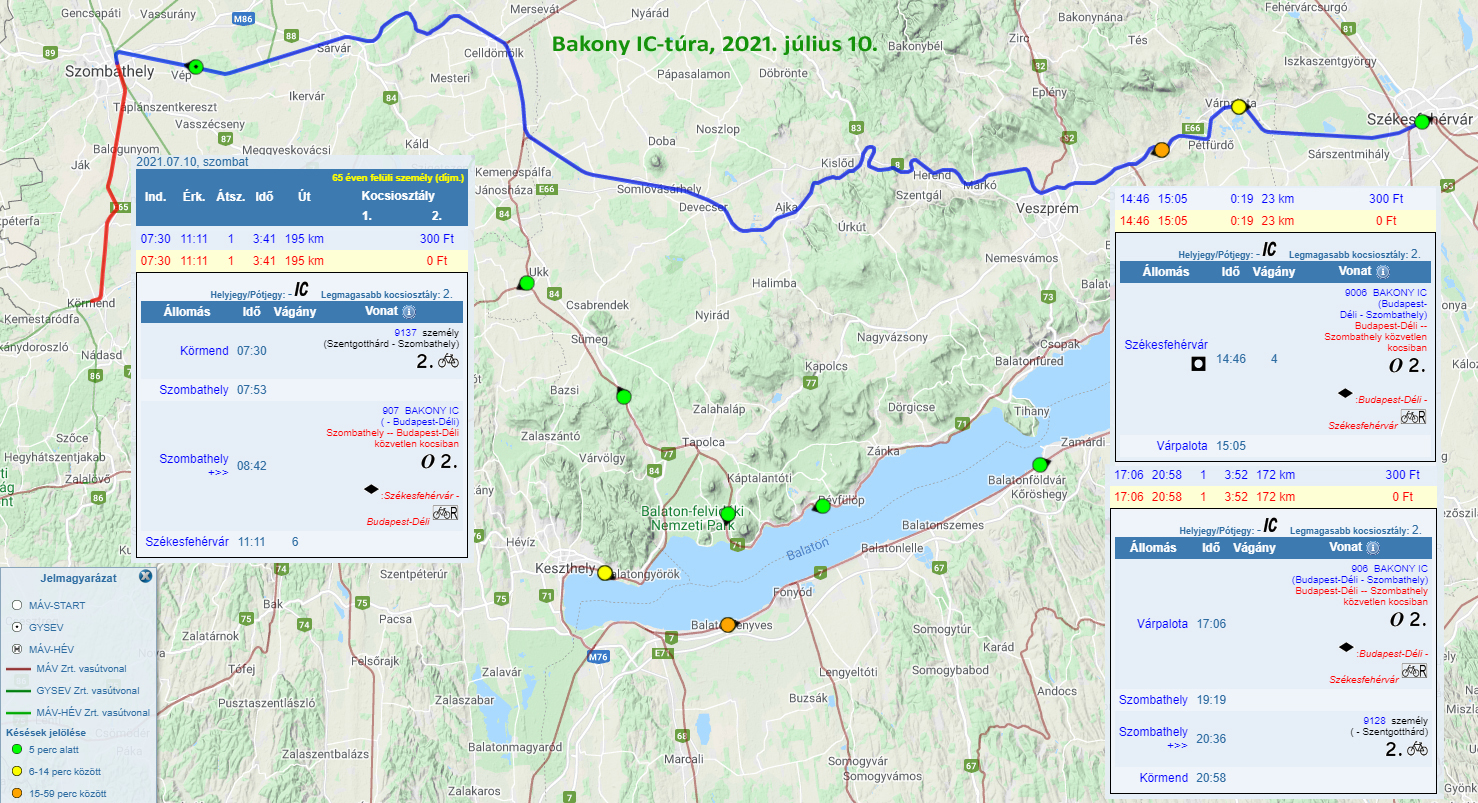This screenshot has height=803, width=1478.
Task: Select the orange train marker near Balatonfenyves
Action: 727,624
